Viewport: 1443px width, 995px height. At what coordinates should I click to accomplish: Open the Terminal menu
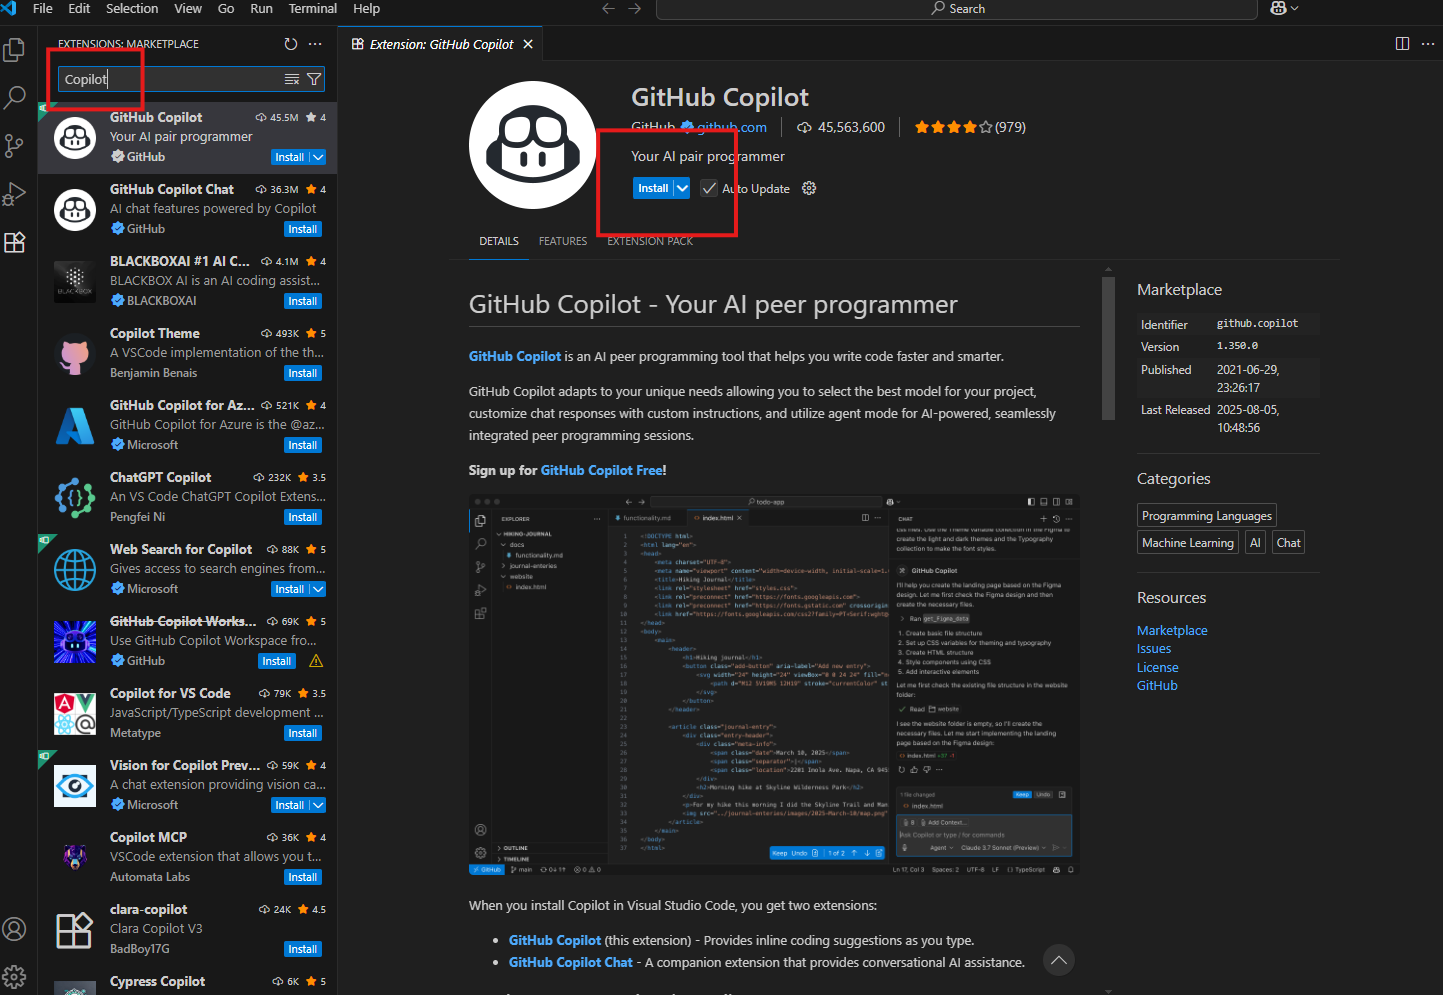[x=312, y=9]
